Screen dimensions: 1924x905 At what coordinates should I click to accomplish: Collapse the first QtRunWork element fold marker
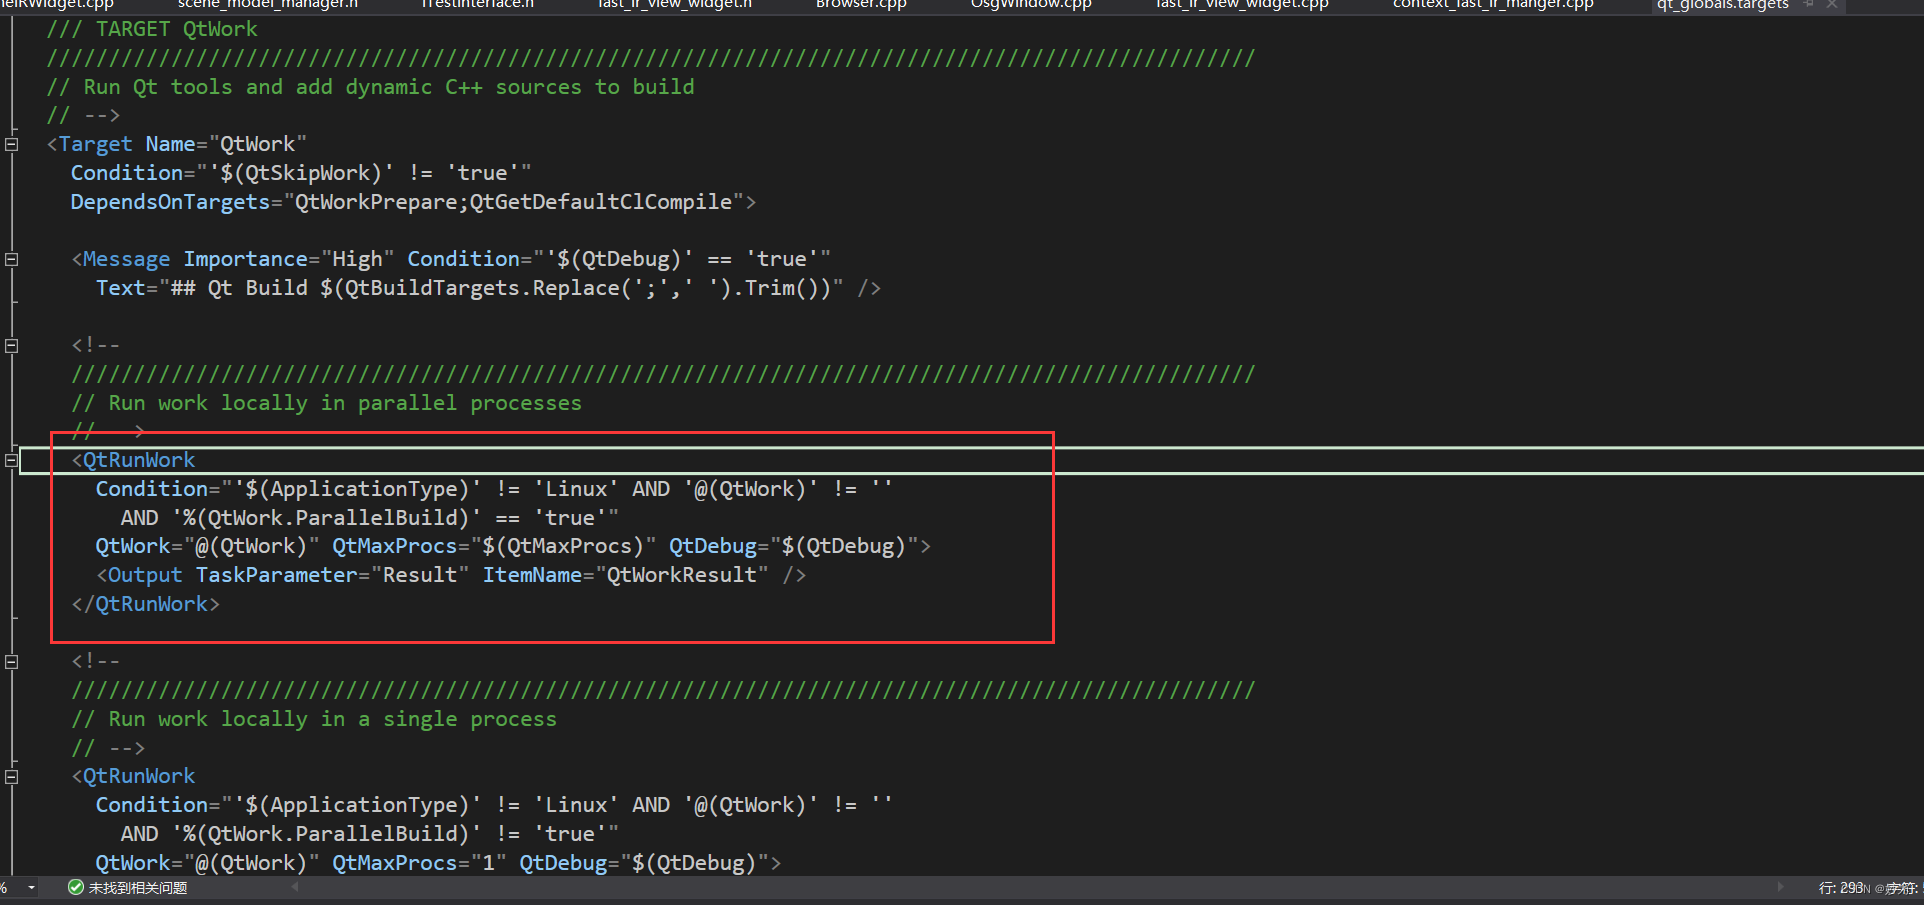(12, 460)
